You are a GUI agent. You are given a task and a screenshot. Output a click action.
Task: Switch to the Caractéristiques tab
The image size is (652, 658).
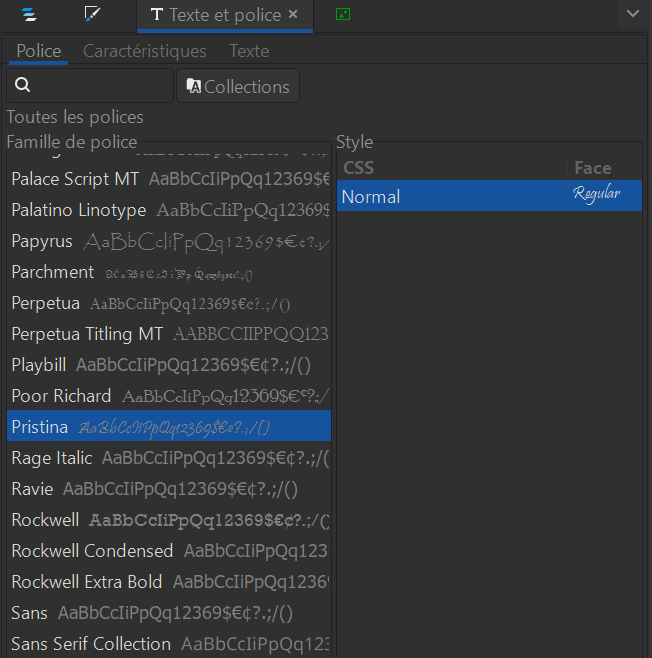coord(144,51)
